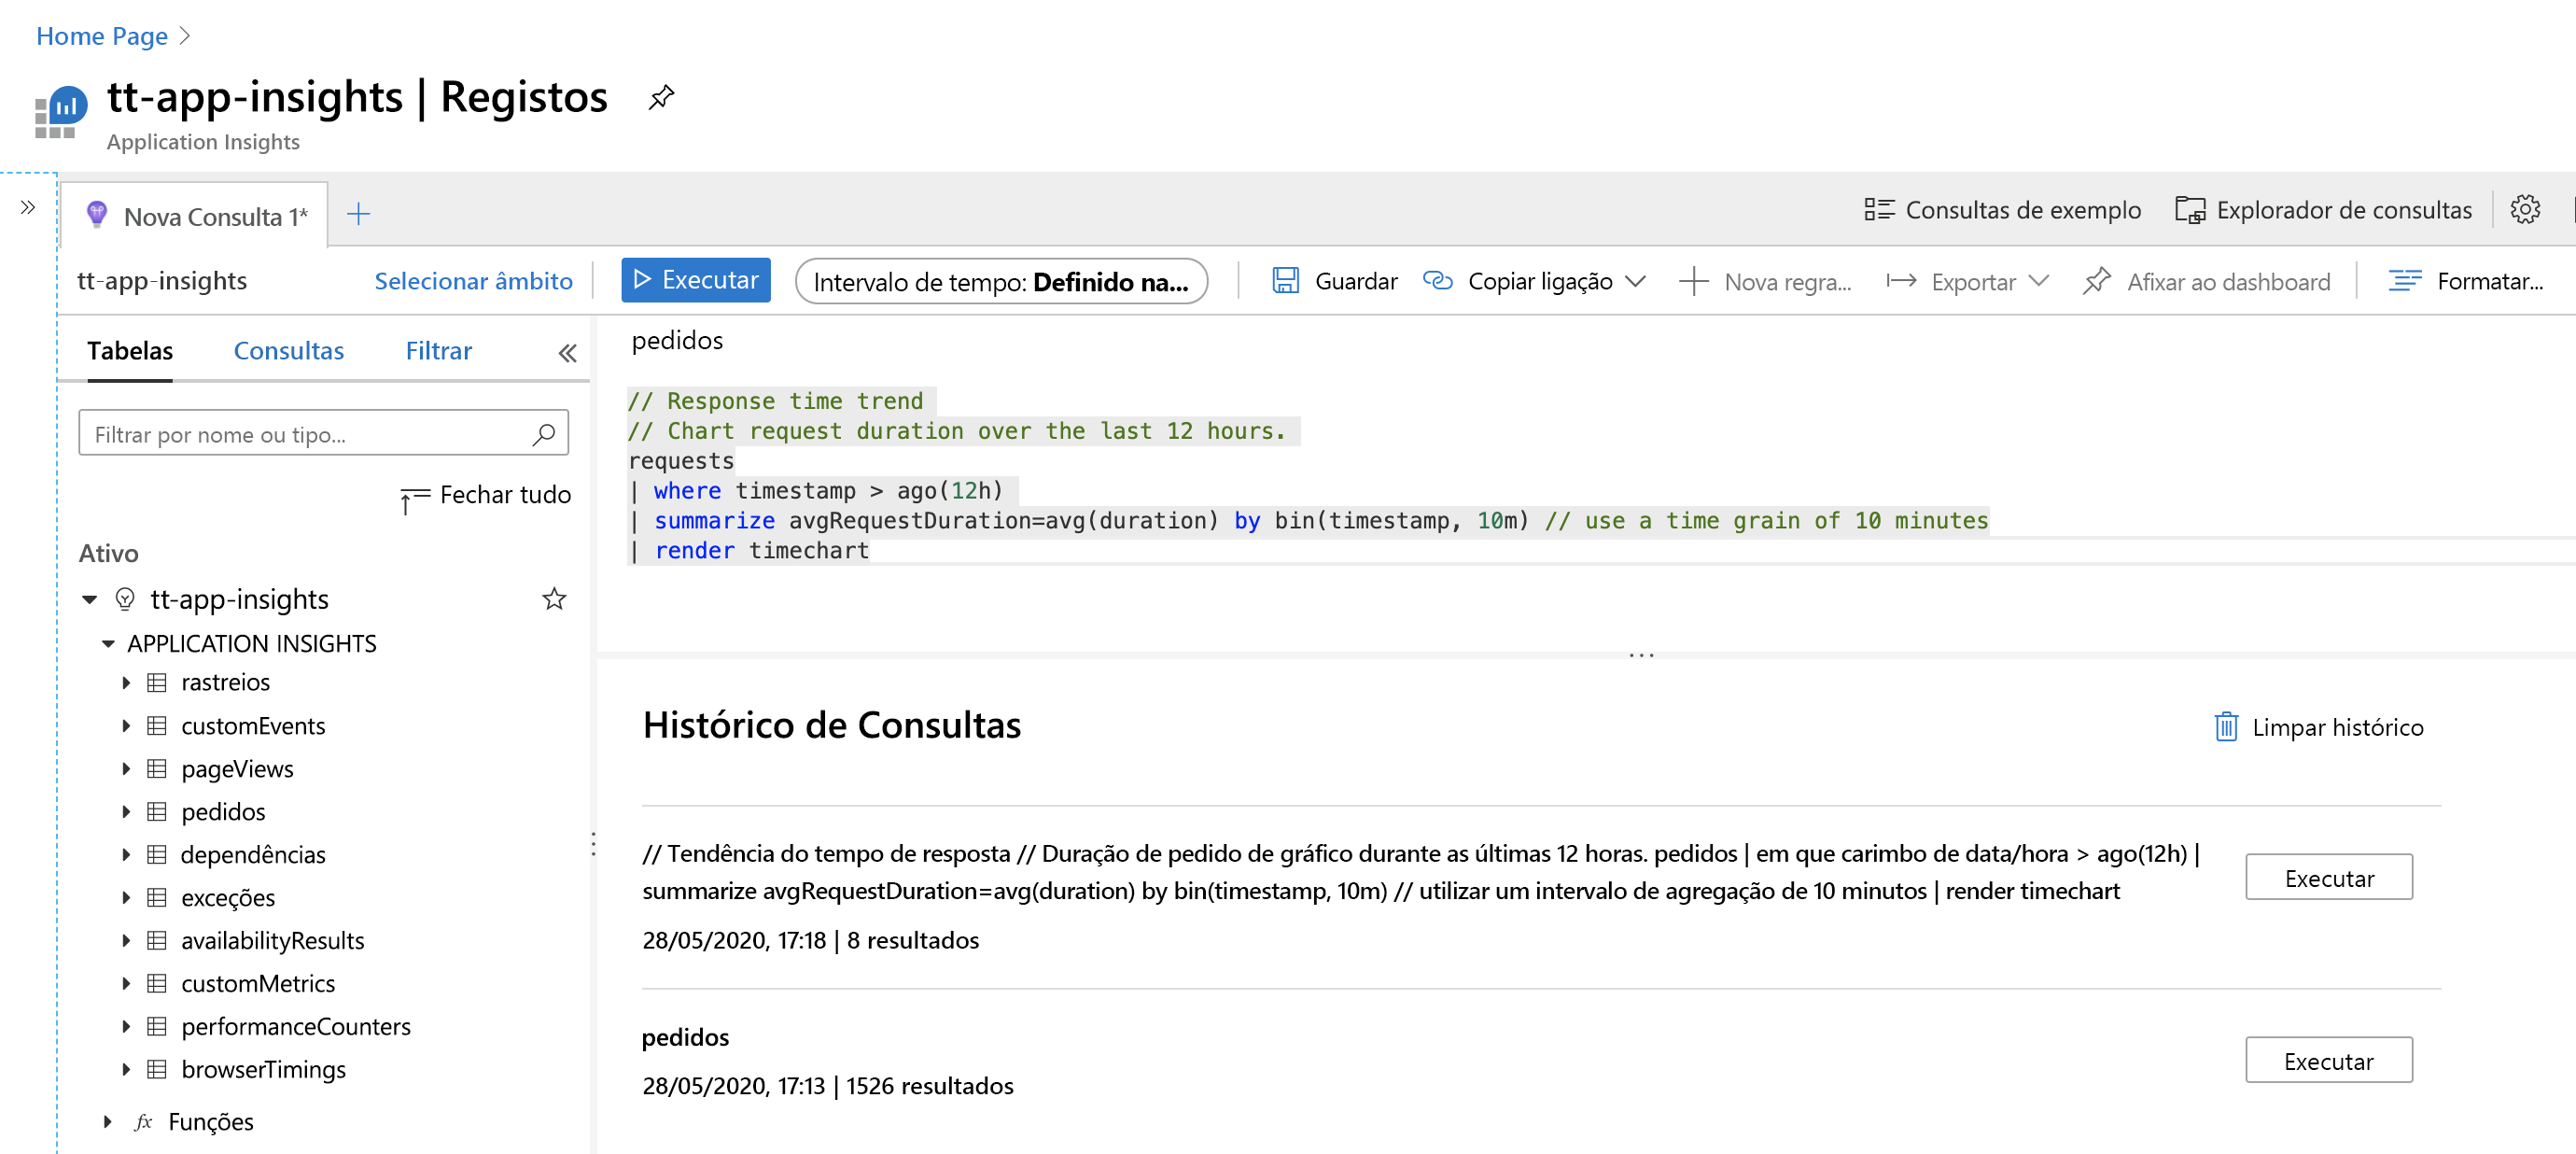Click the summarize line in the editor
2576x1154 pixels.
pos(1308,521)
